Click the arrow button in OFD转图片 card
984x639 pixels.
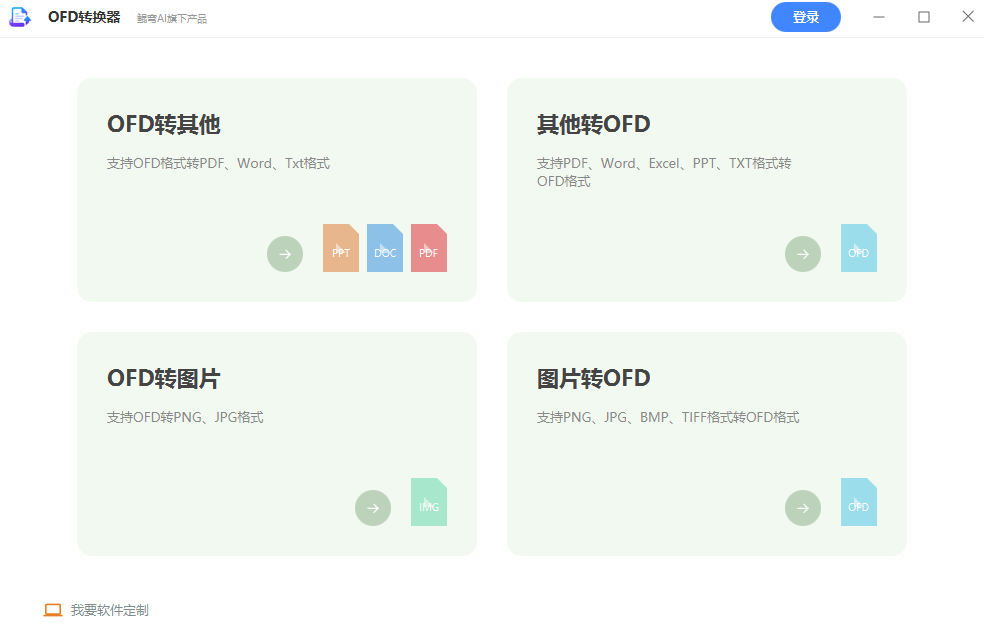click(x=373, y=507)
